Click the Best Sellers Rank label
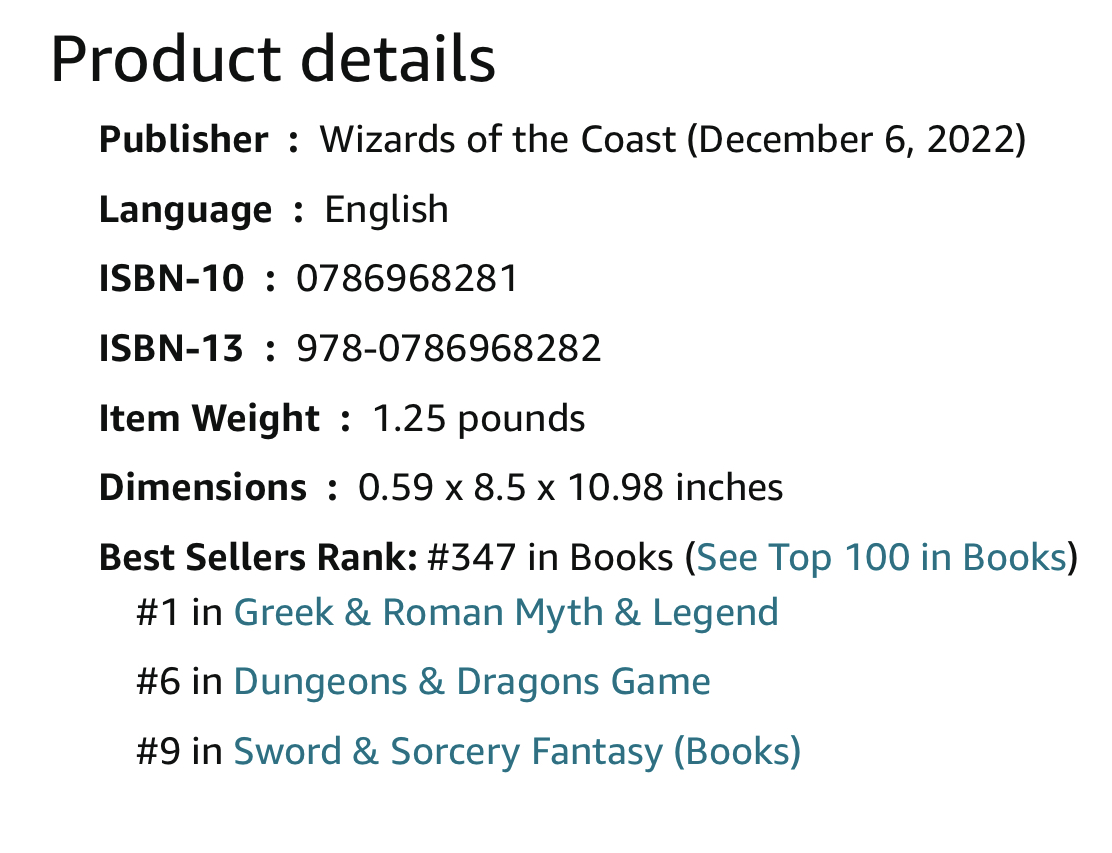 (257, 557)
